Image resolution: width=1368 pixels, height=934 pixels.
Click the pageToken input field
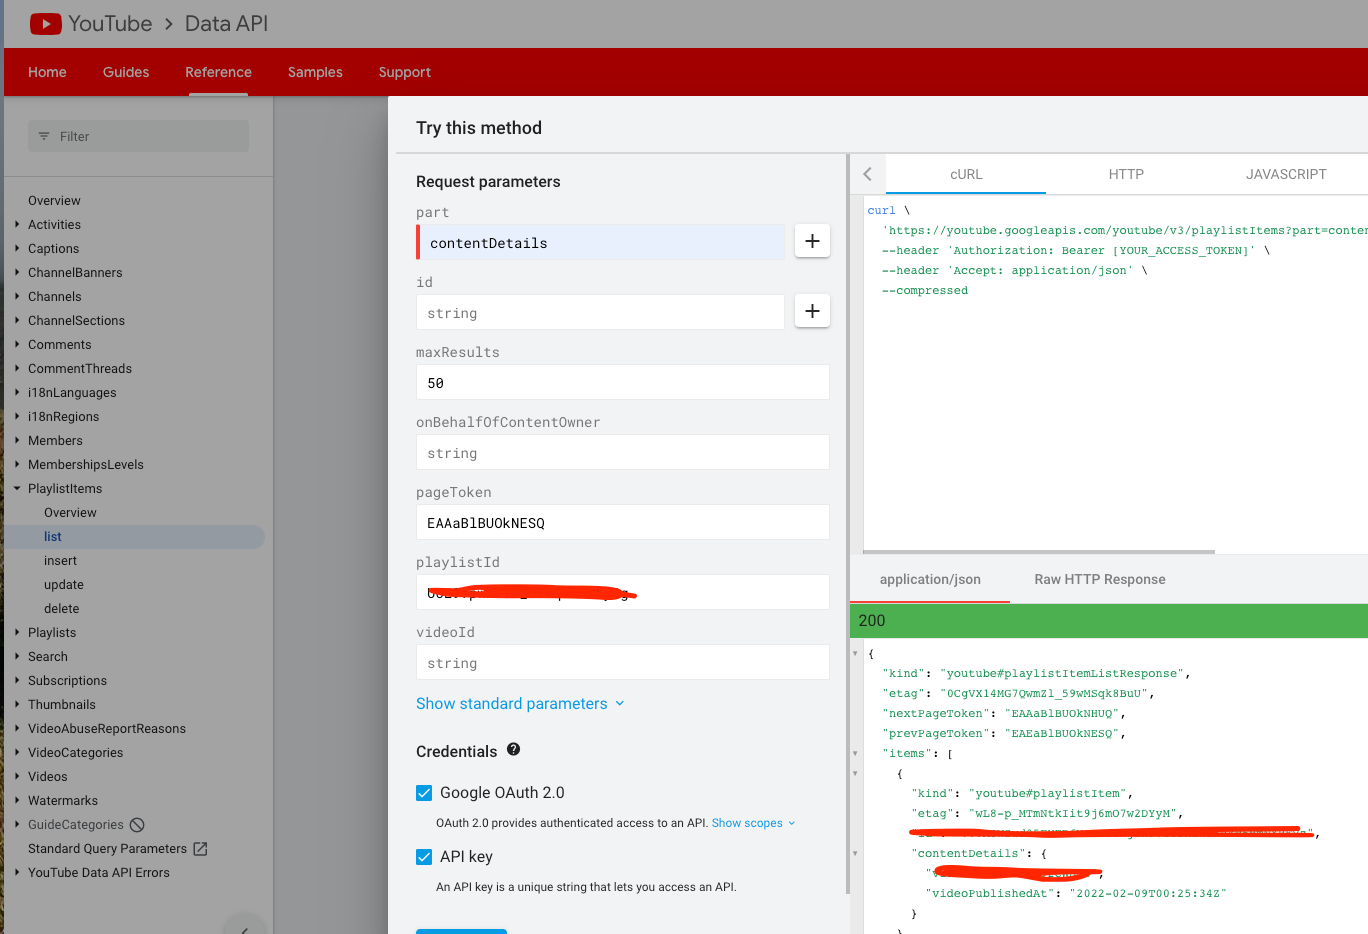pyautogui.click(x=622, y=522)
